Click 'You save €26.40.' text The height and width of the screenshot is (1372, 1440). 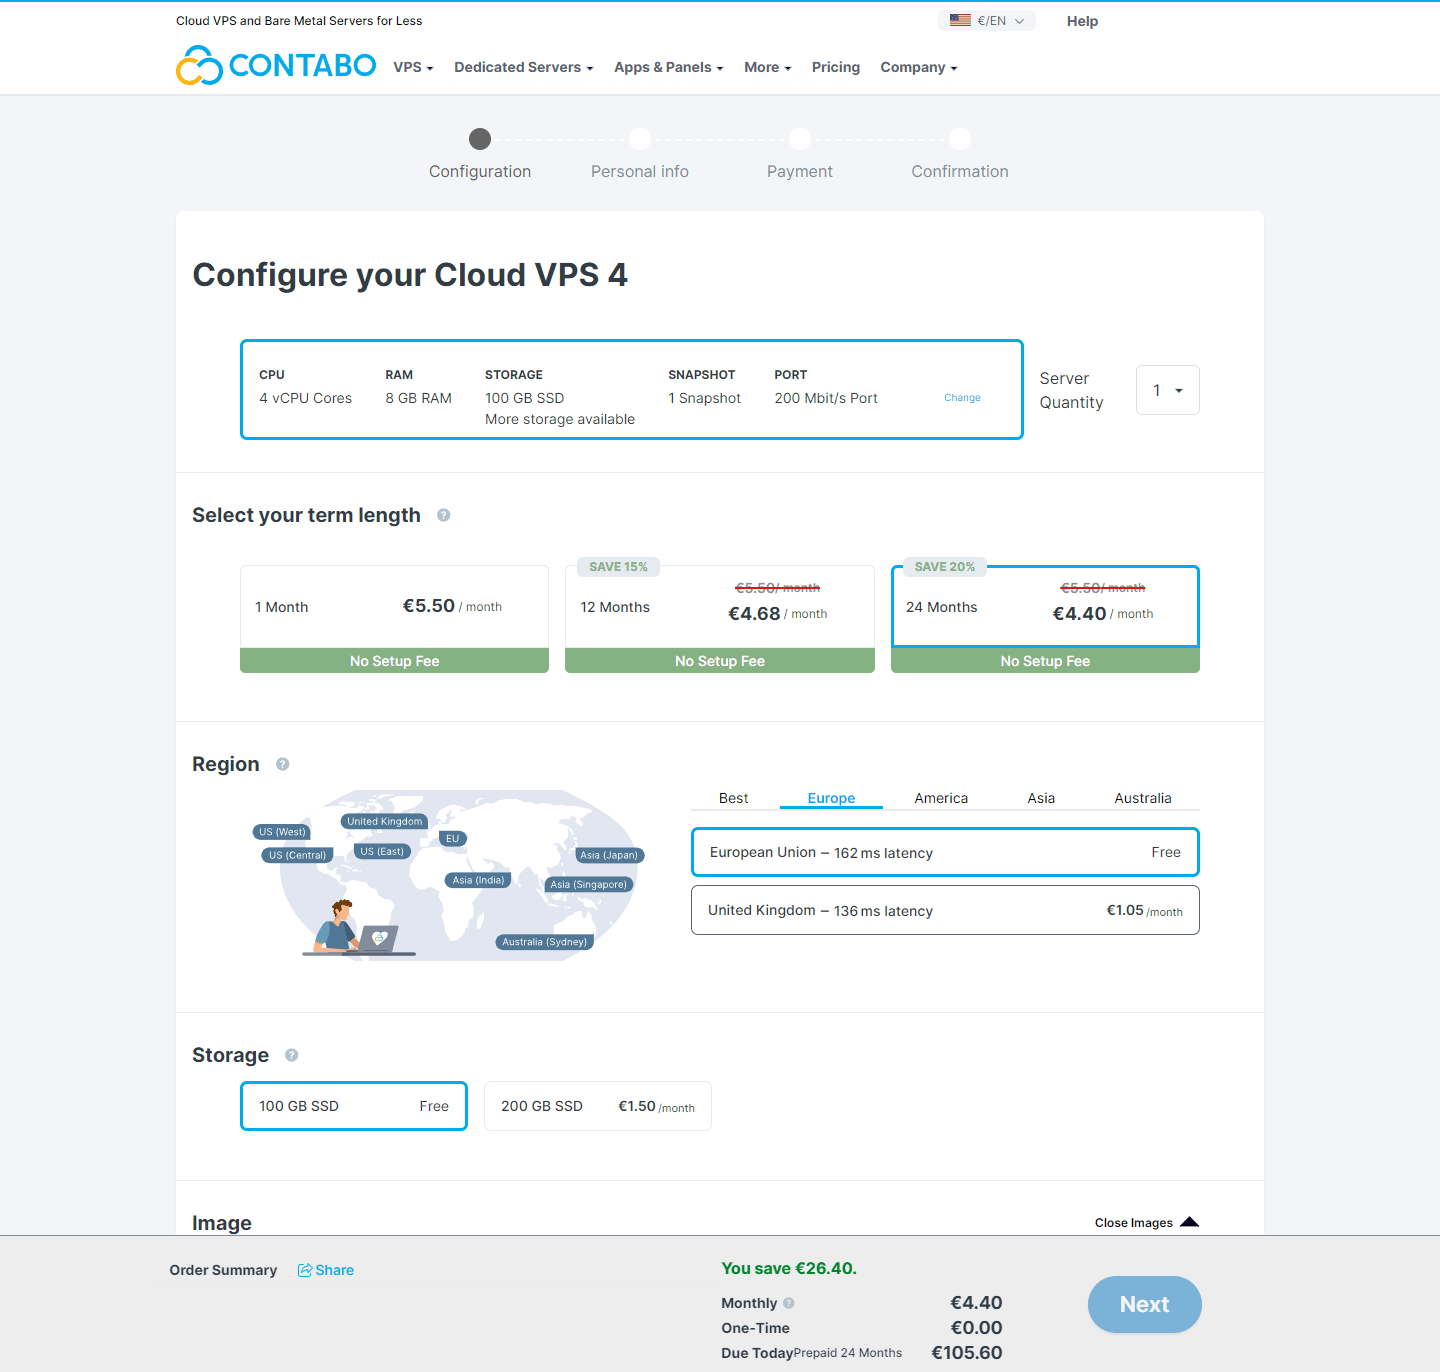tap(789, 1268)
